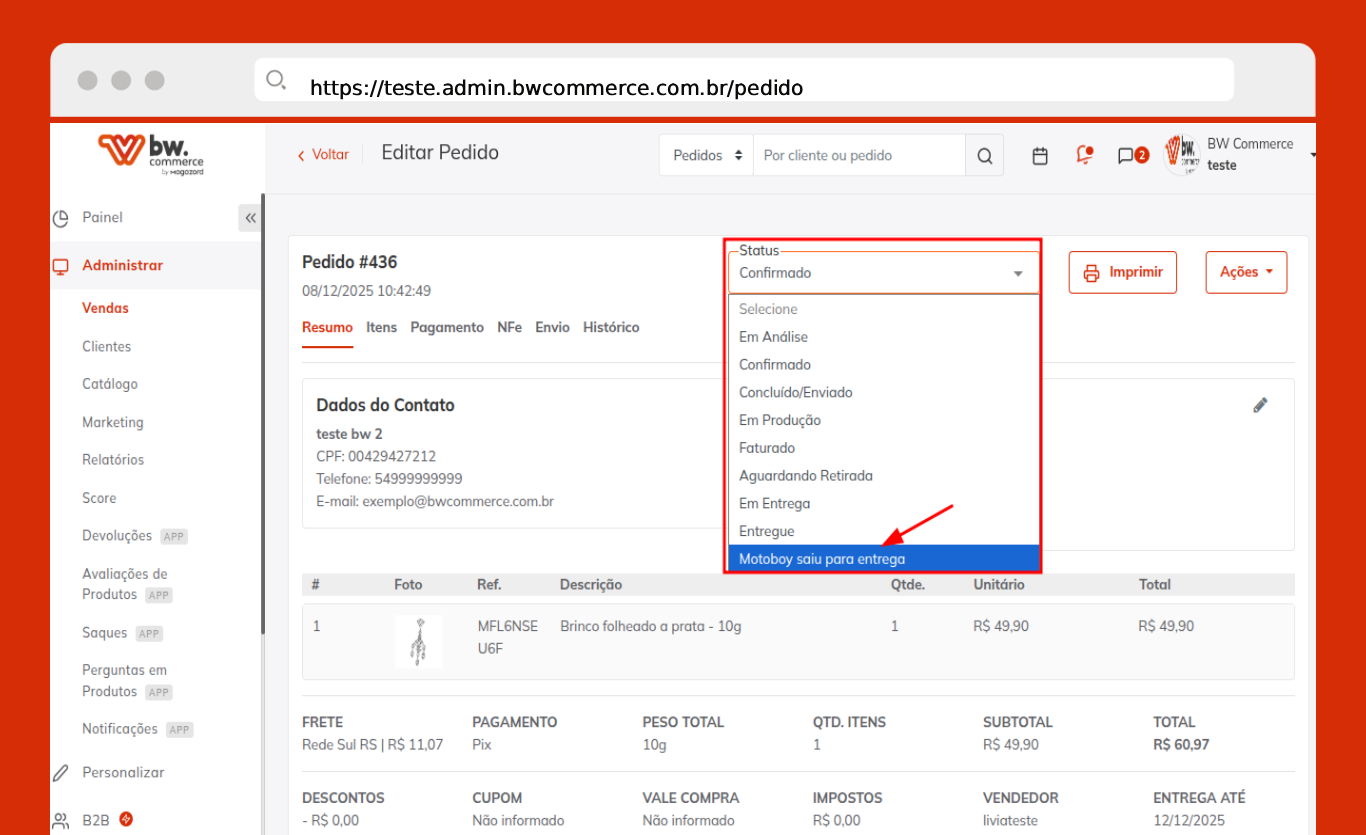Open the Ações dropdown button
1366x835 pixels.
point(1246,272)
